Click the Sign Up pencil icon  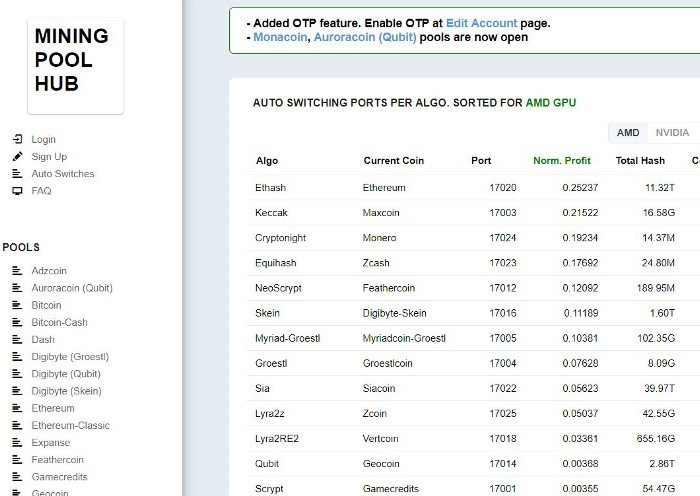point(17,157)
